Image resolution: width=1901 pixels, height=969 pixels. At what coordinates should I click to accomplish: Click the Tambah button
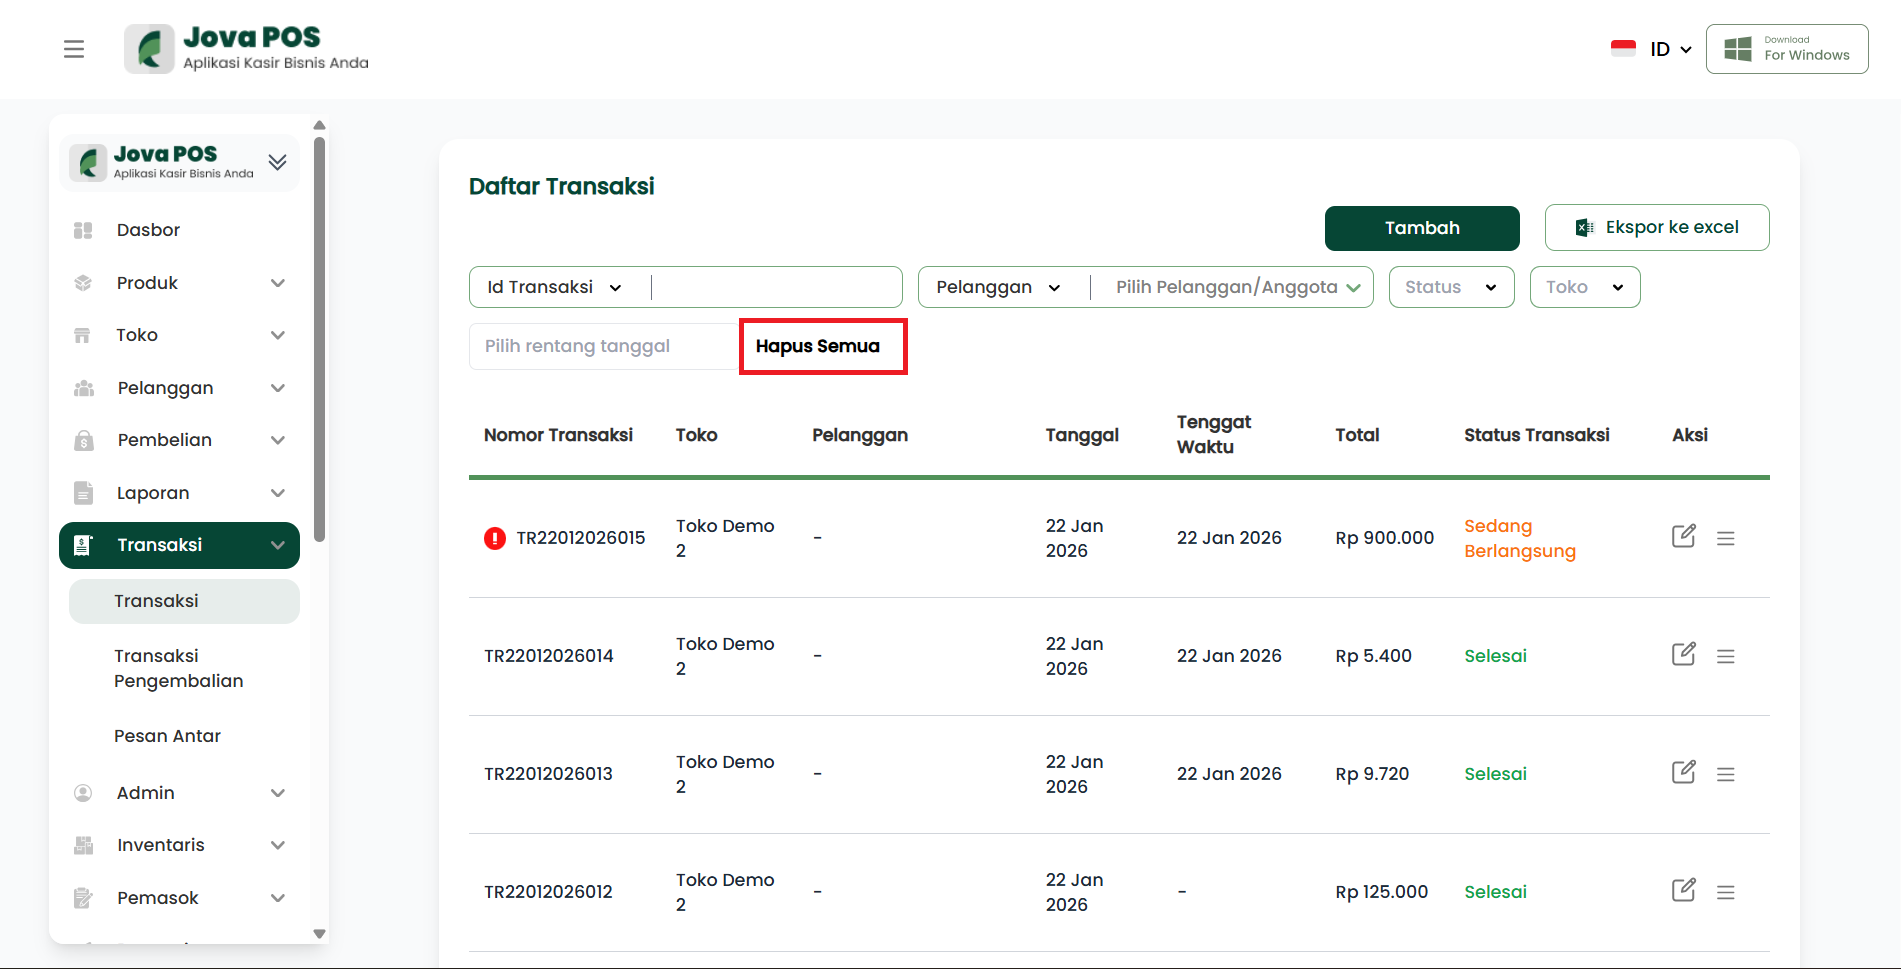coord(1421,228)
